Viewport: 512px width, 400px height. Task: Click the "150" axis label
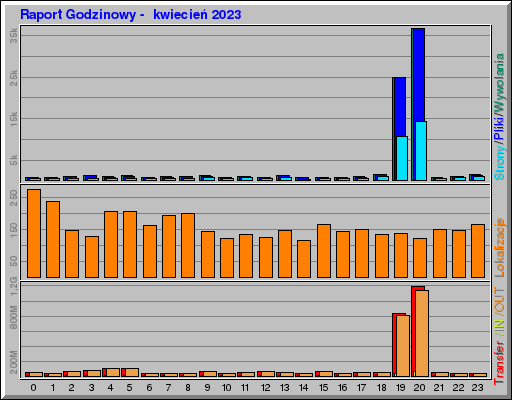click(13, 230)
